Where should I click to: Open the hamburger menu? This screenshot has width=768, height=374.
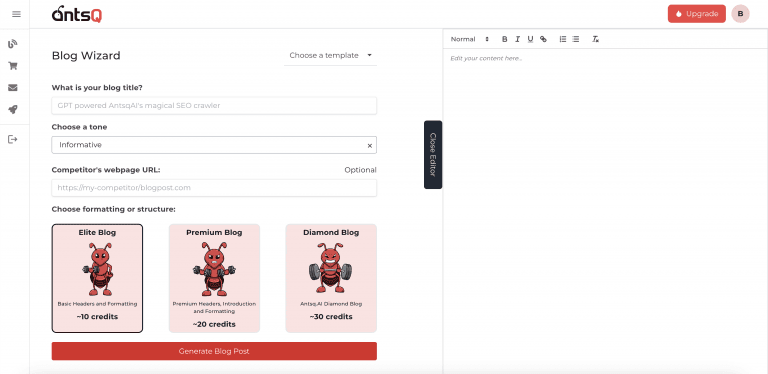pos(16,14)
